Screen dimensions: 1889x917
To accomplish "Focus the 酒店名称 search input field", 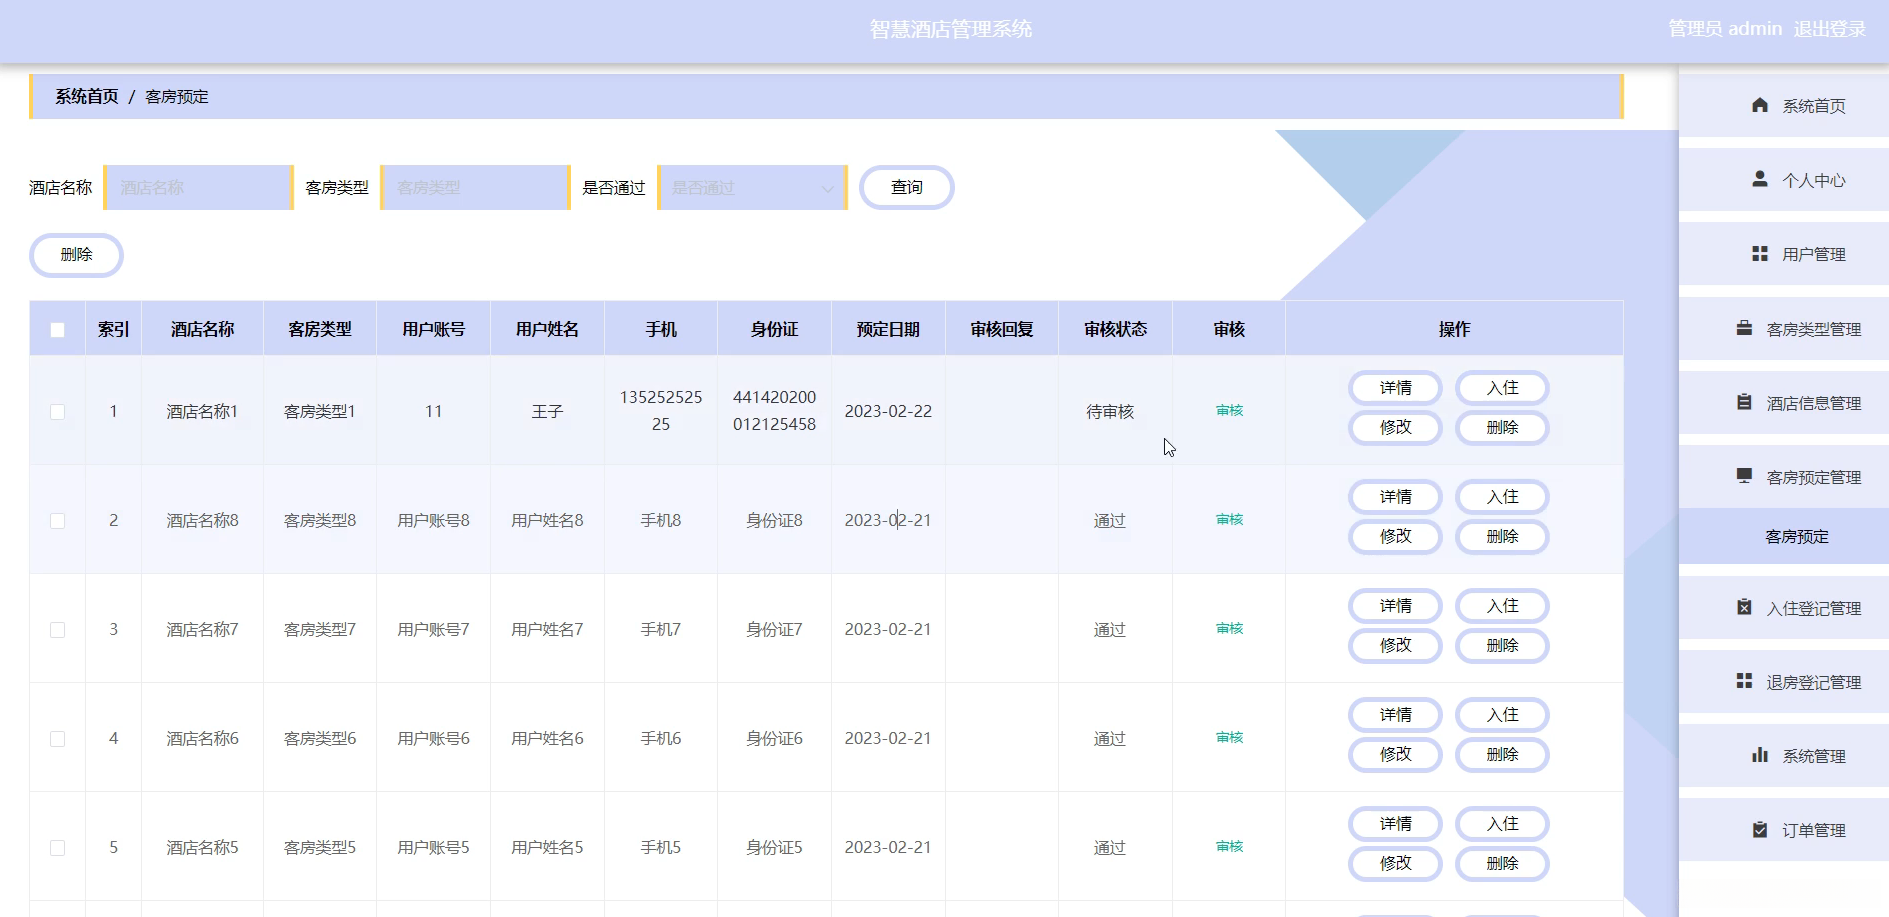I will click(x=198, y=188).
